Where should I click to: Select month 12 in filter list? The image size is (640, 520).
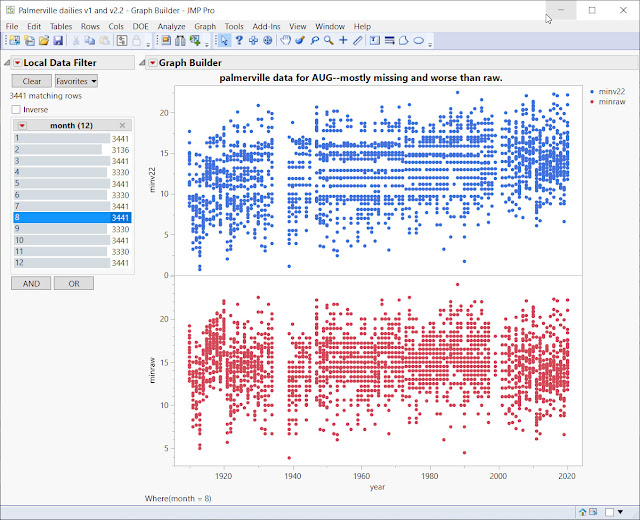[72, 263]
